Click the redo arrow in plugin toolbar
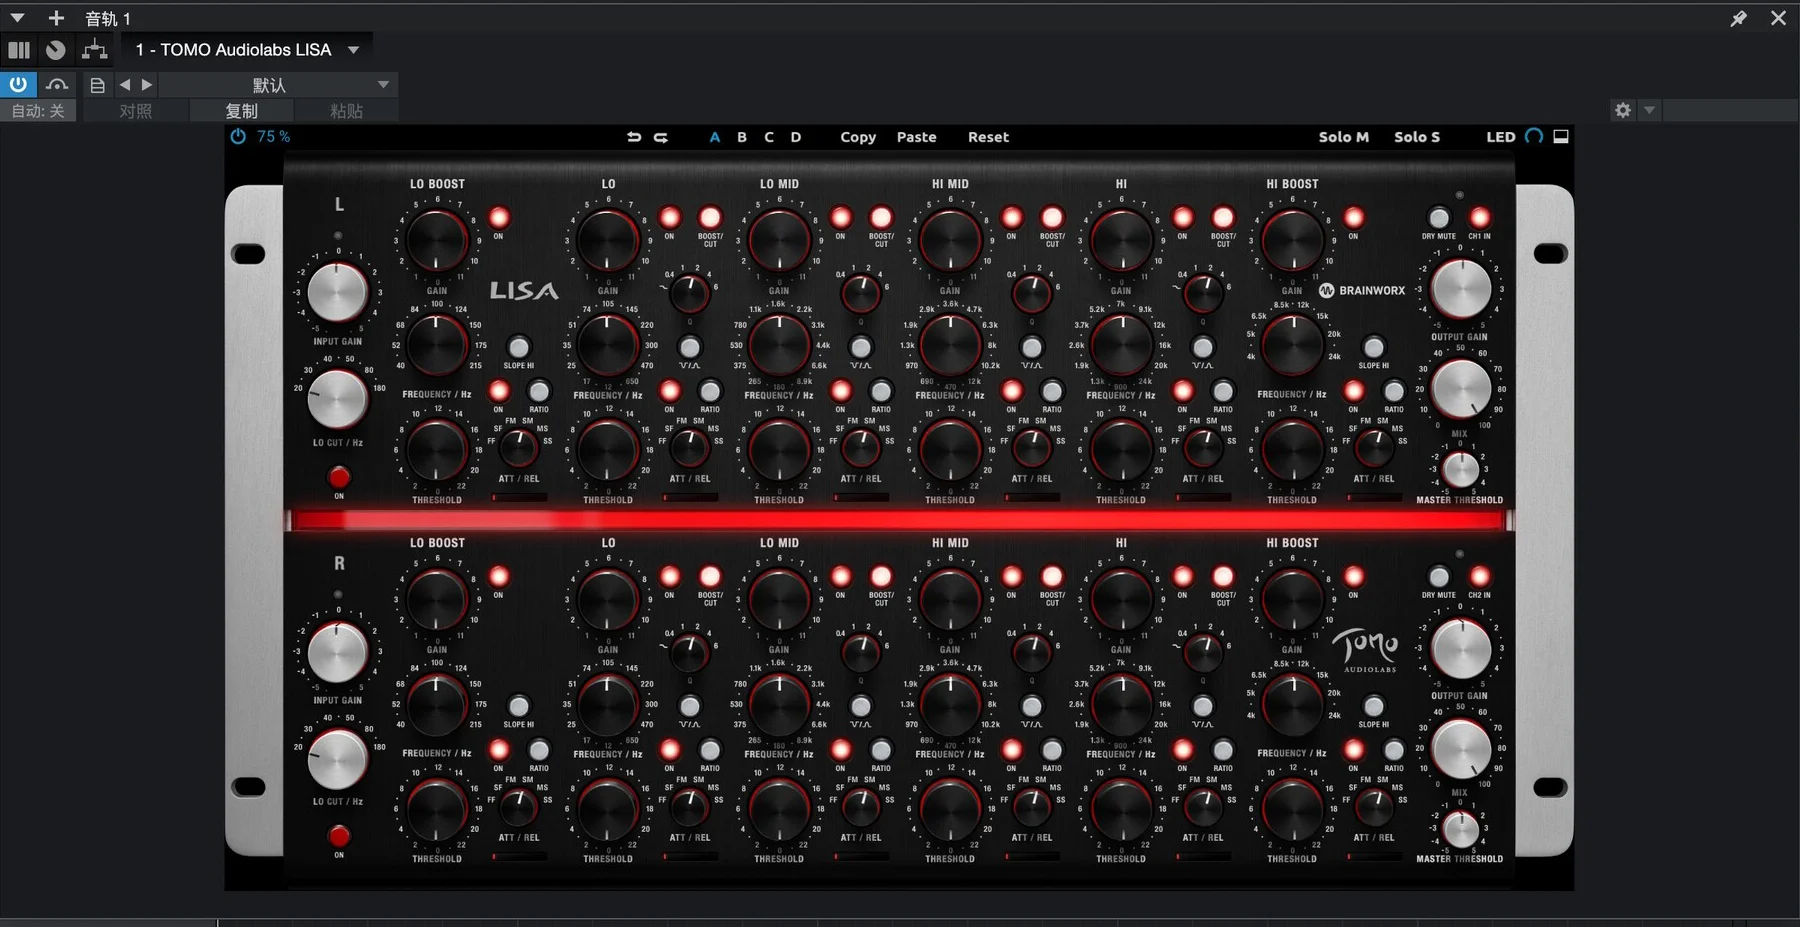The width and height of the screenshot is (1800, 927). 661,137
